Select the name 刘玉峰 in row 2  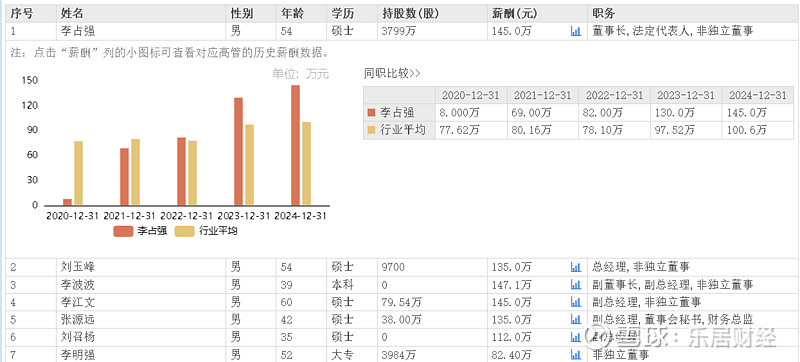pos(78,267)
